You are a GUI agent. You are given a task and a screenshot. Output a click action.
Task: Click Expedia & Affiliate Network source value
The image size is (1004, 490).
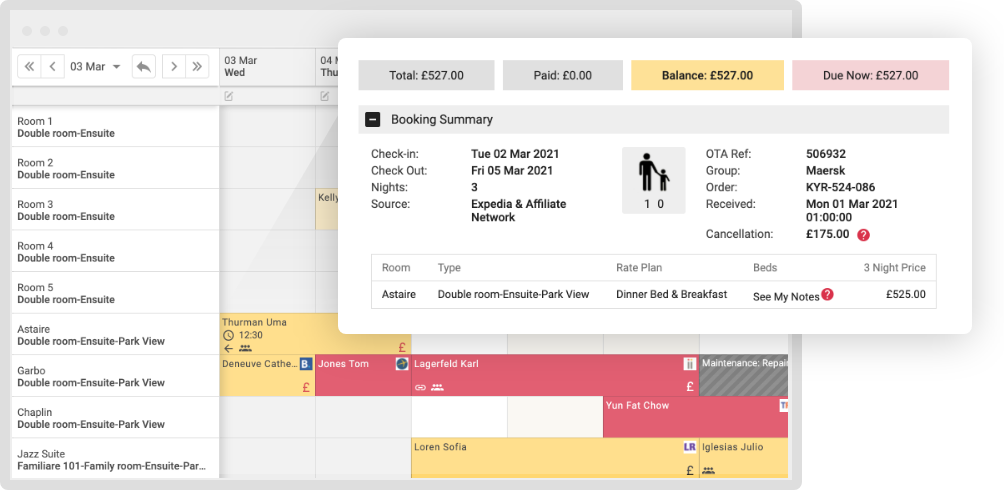[519, 211]
